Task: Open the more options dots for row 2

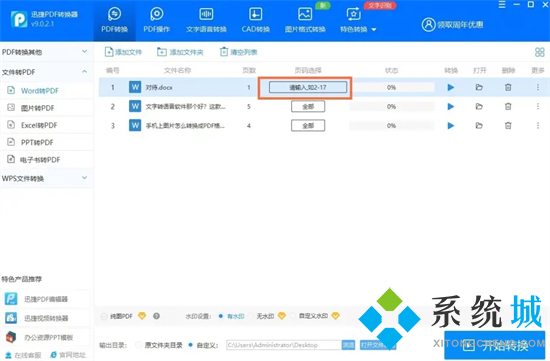Action: pyautogui.click(x=538, y=106)
